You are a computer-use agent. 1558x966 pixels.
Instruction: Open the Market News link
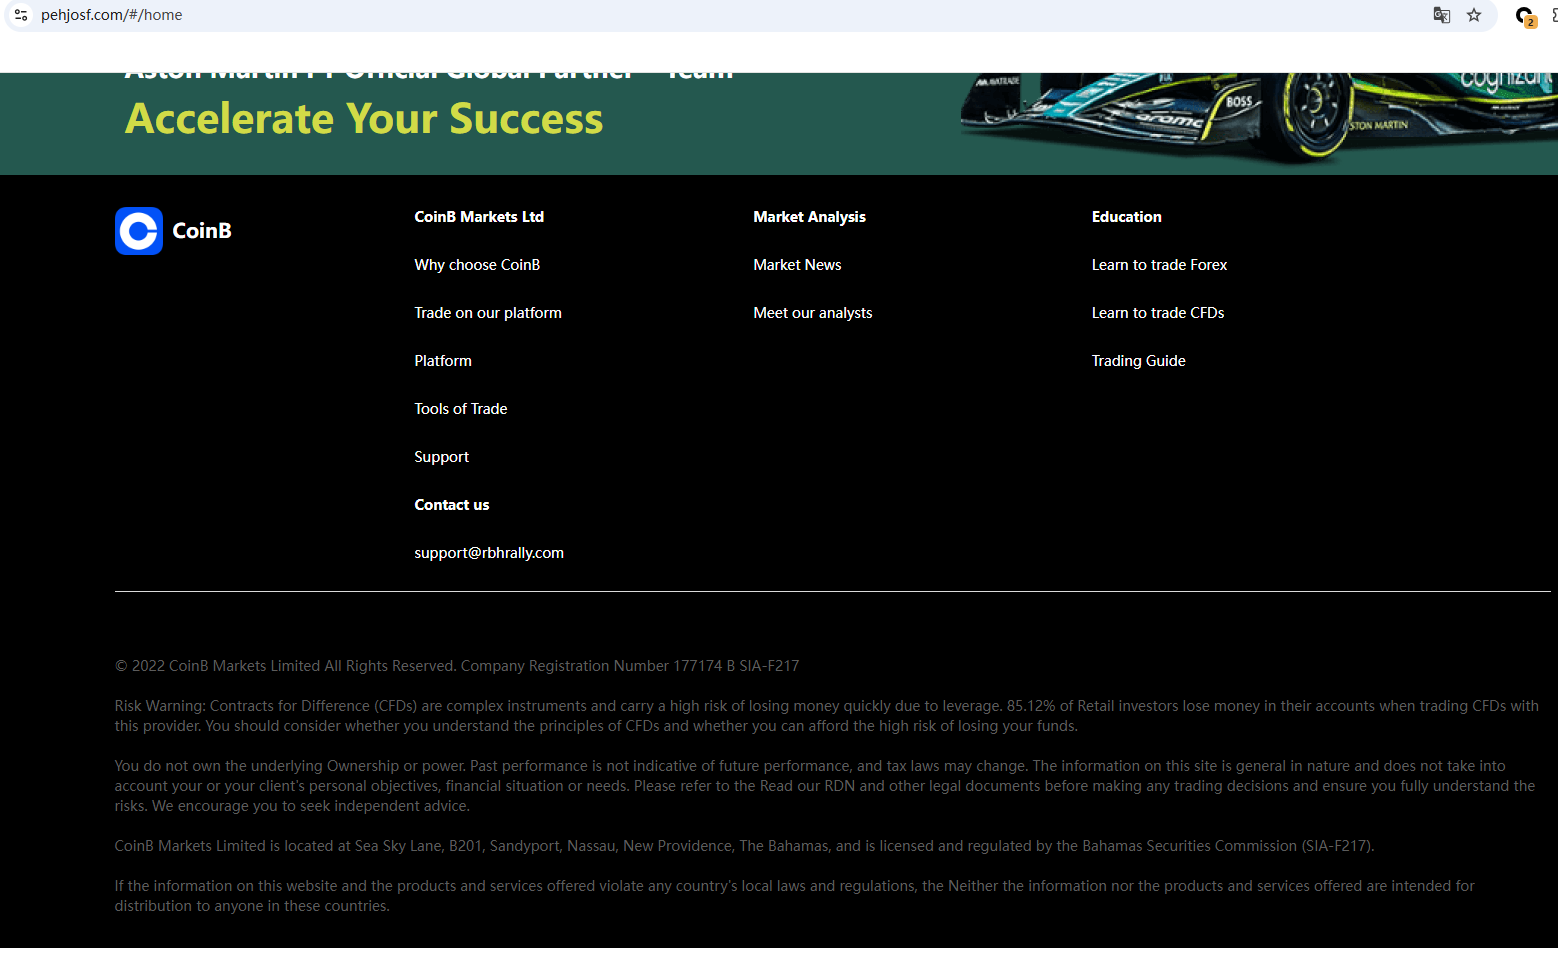[797, 265]
